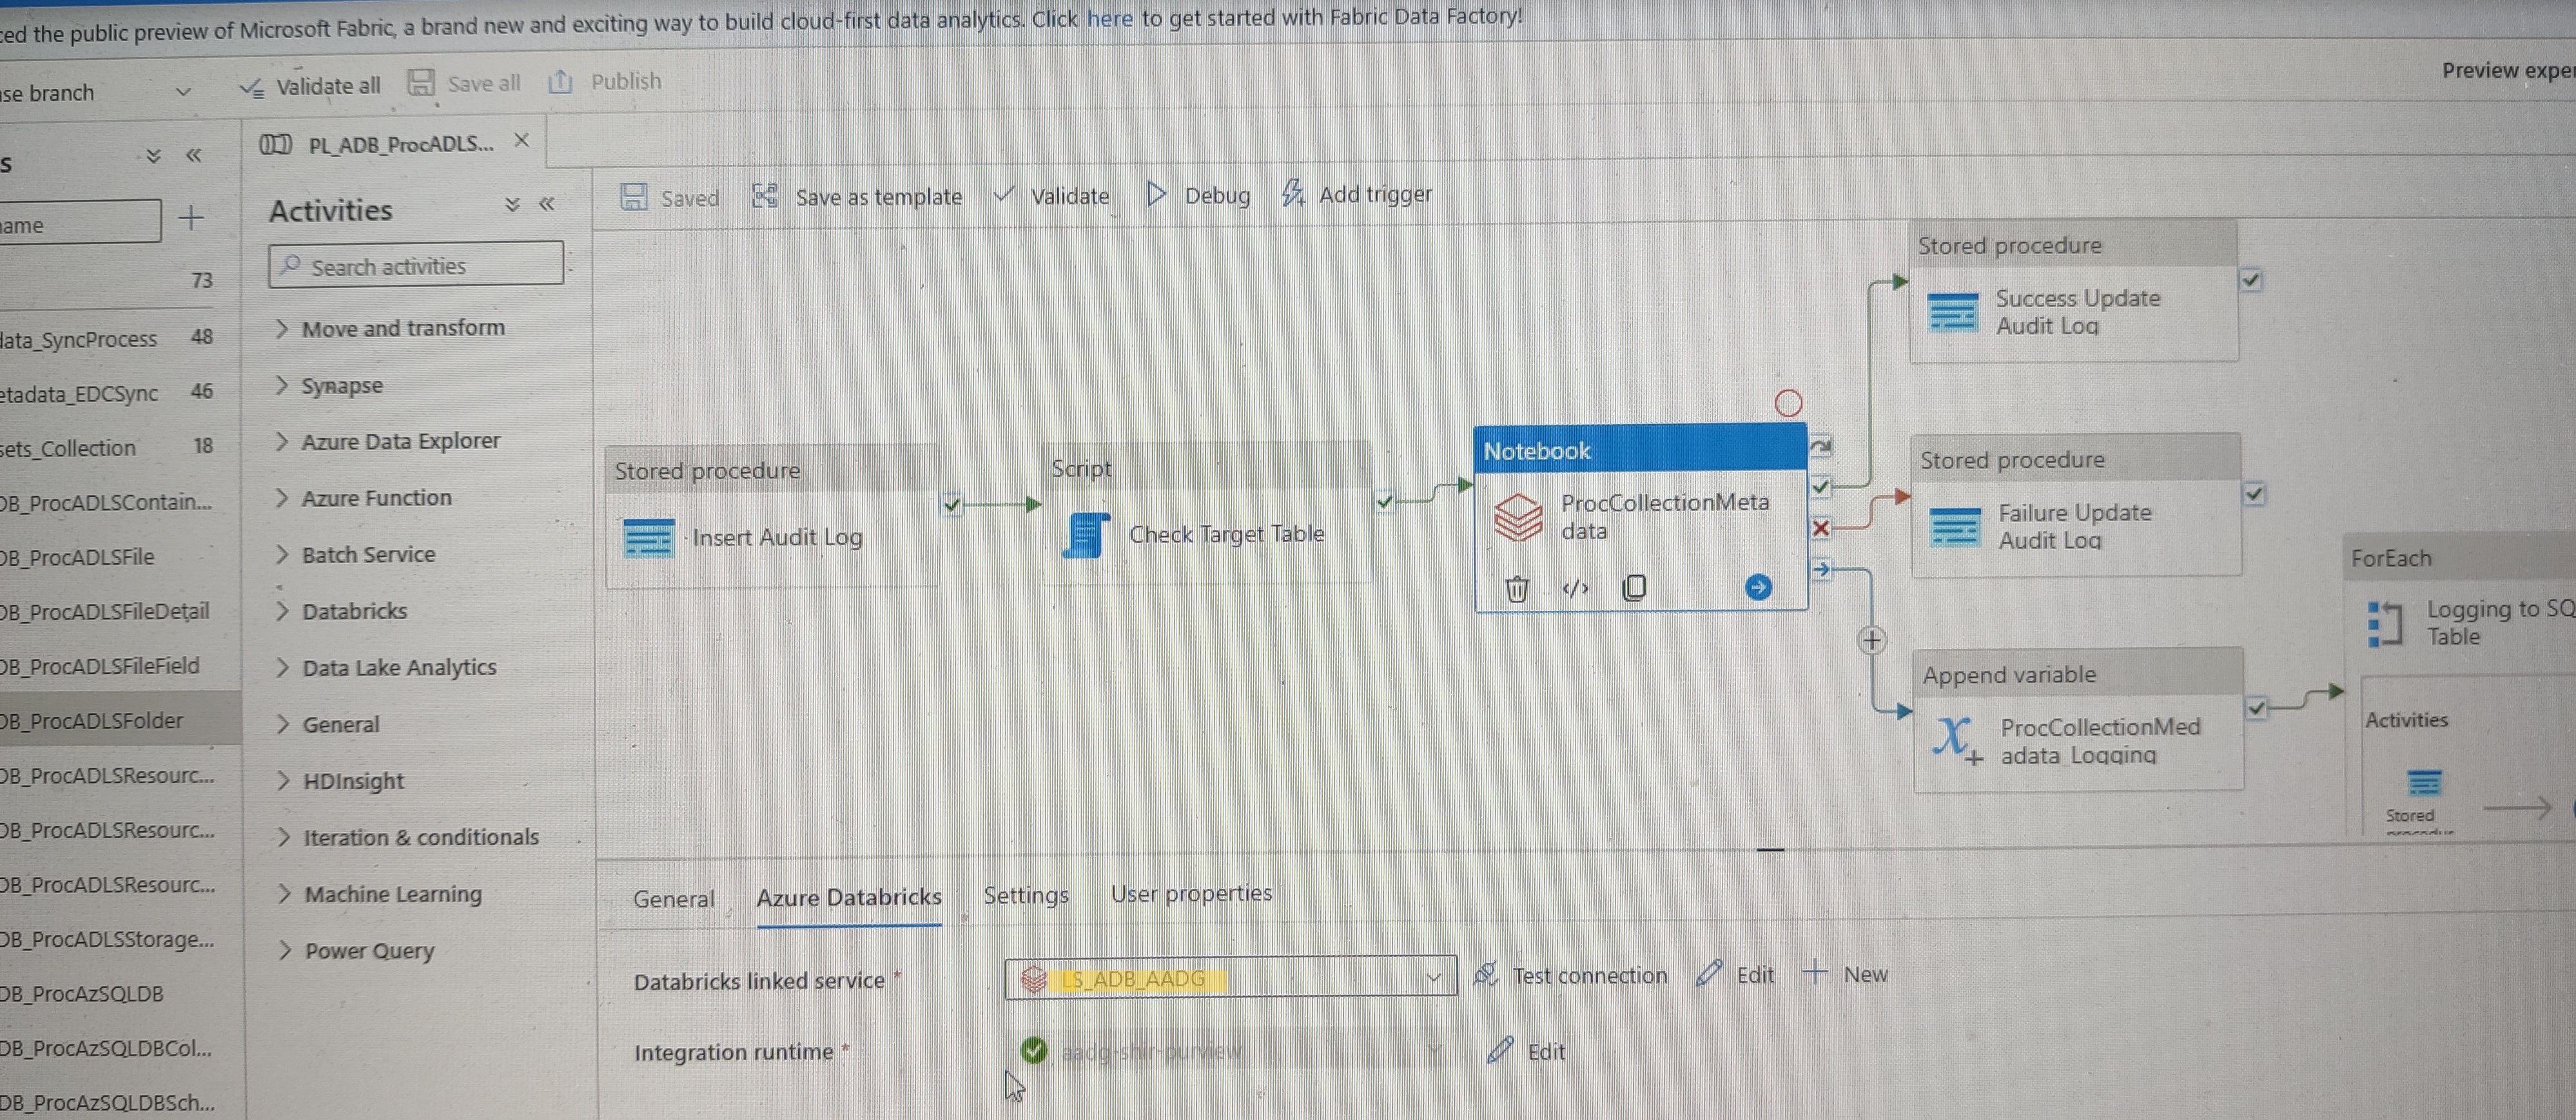2576x1120 pixels.
Task: Click the Insert Audit Log stored procedure icon
Action: pyautogui.click(x=648, y=538)
